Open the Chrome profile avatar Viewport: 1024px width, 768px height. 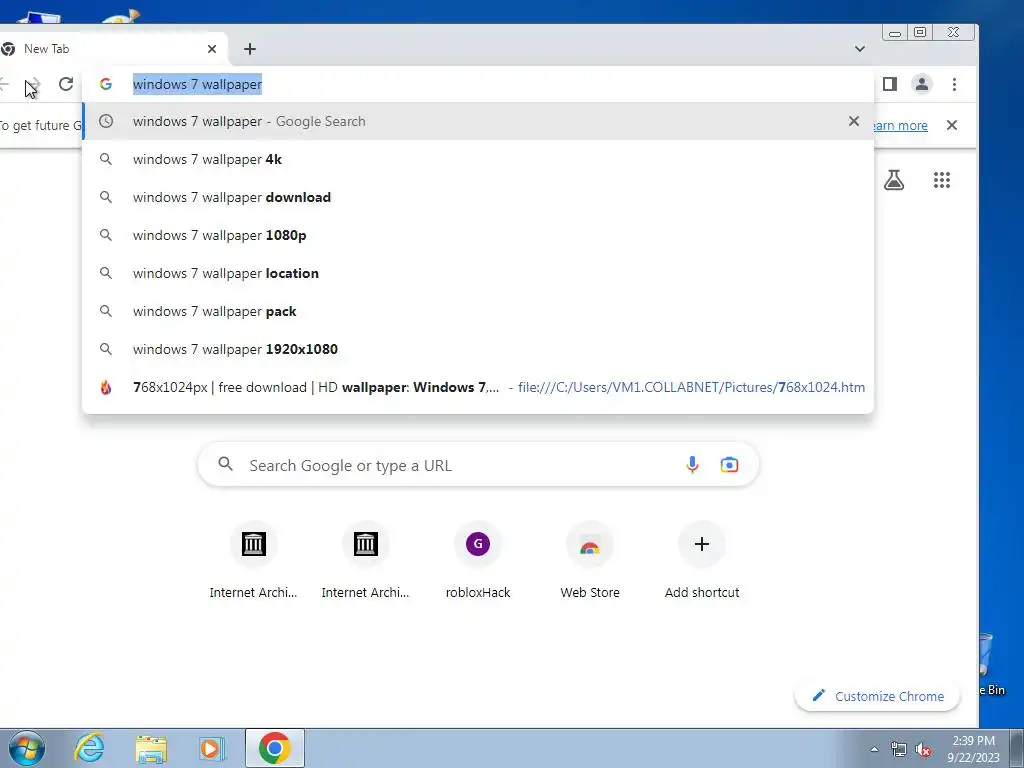click(x=921, y=84)
